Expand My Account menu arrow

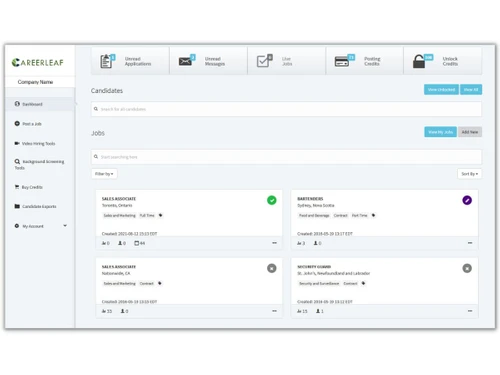pyautogui.click(x=65, y=226)
